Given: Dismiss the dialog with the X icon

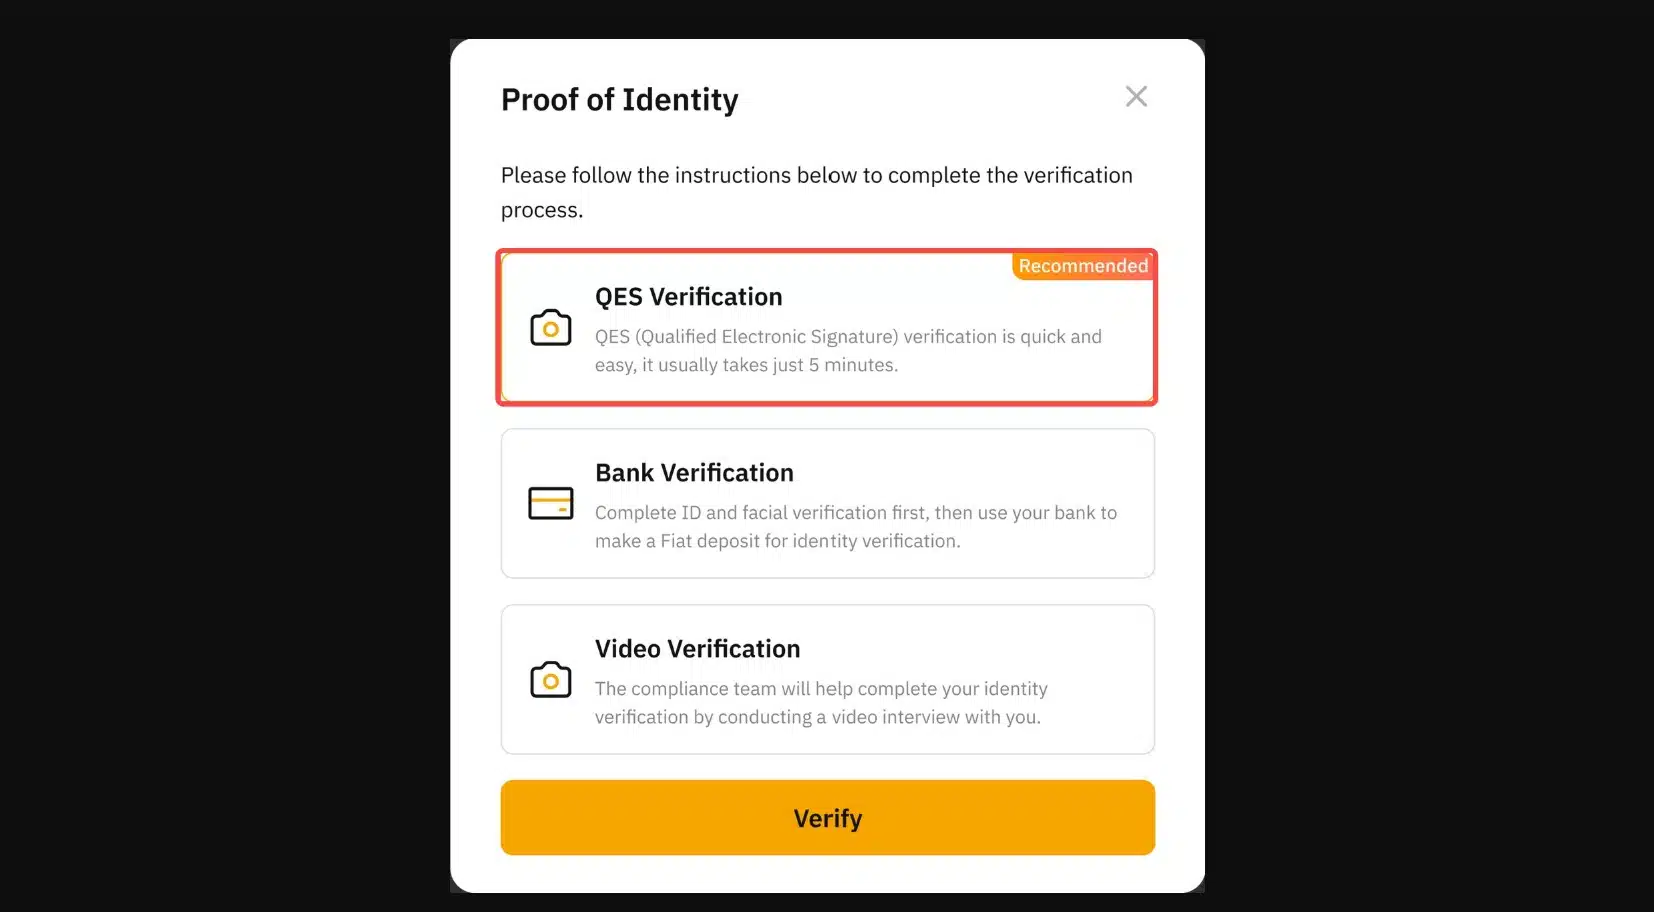Looking at the screenshot, I should (1136, 96).
